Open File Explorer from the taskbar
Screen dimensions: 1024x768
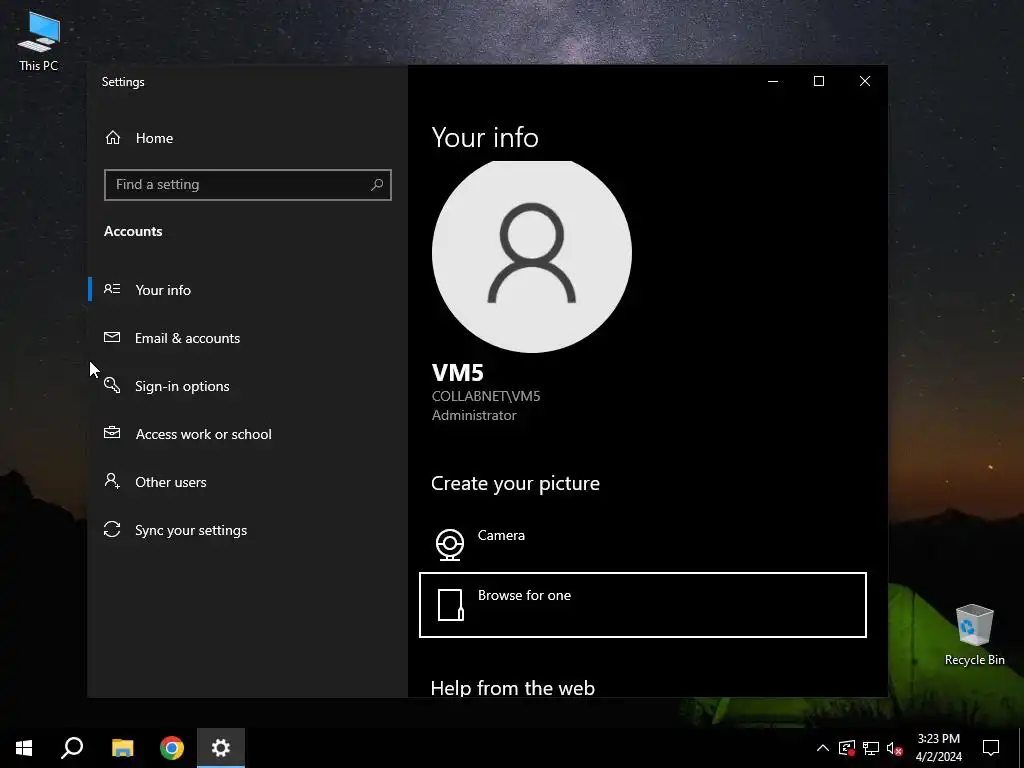pos(122,748)
